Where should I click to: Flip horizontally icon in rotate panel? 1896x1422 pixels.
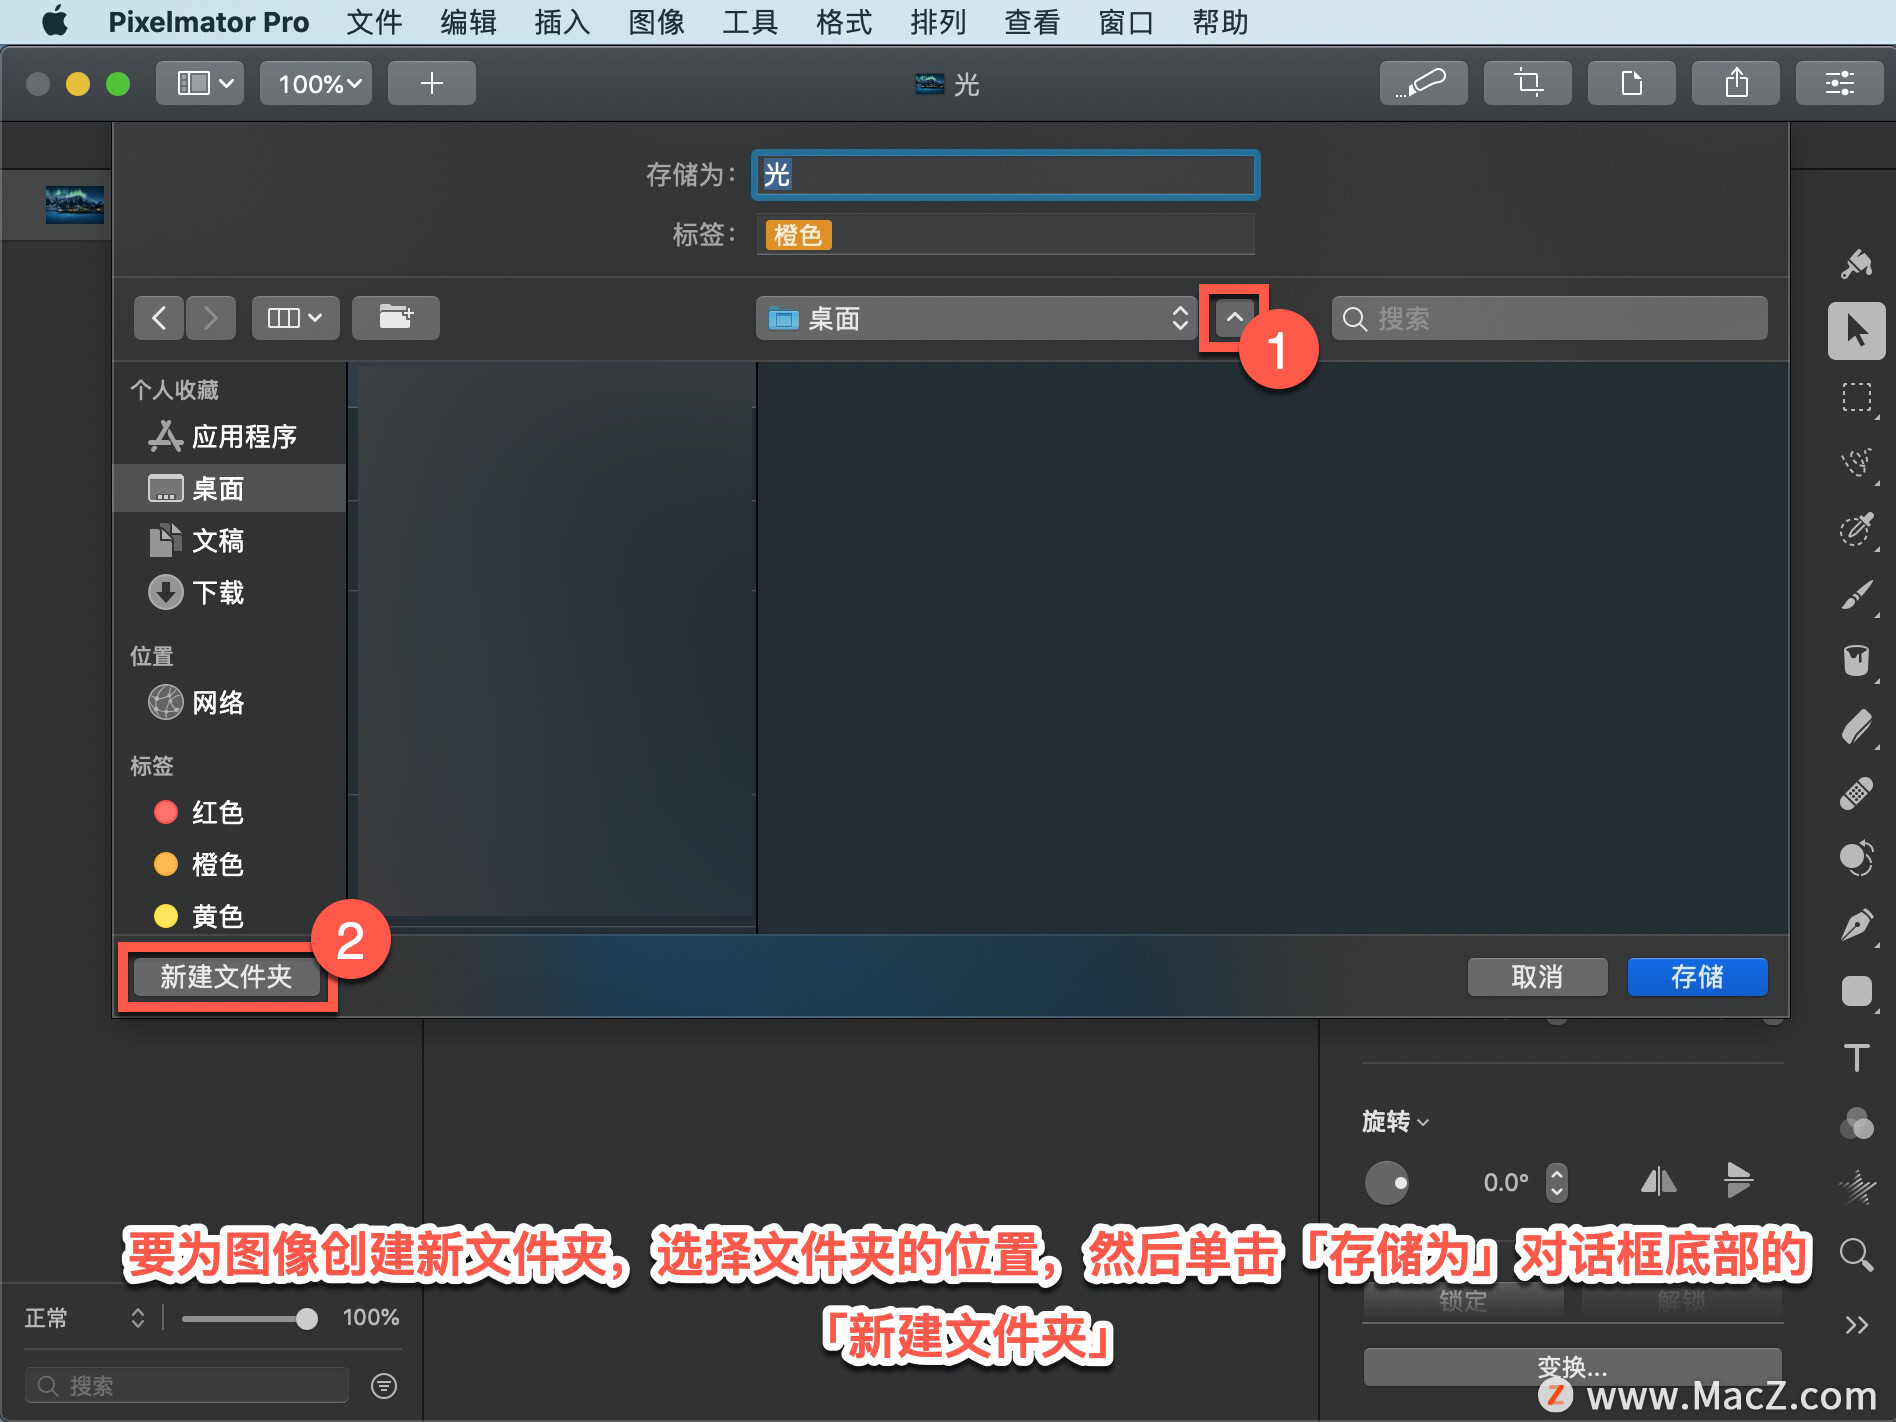[x=1658, y=1182]
